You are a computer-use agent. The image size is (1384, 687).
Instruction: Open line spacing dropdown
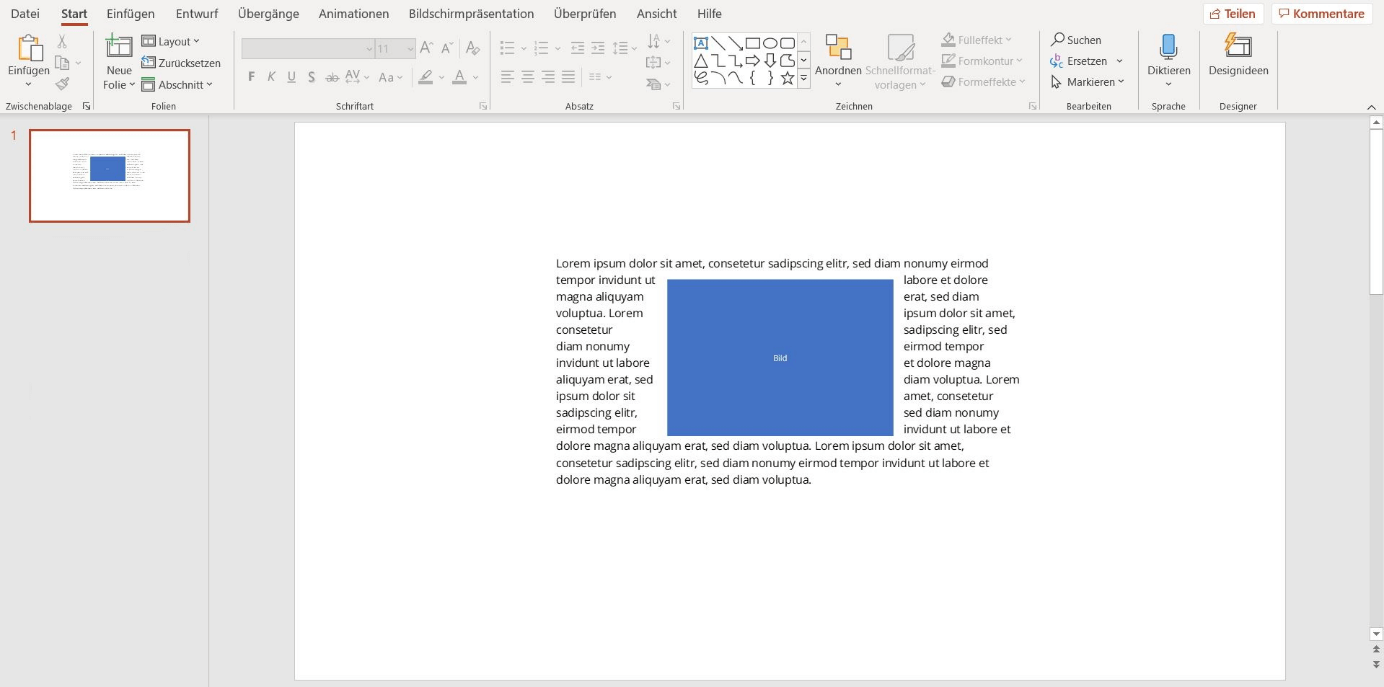(625, 48)
